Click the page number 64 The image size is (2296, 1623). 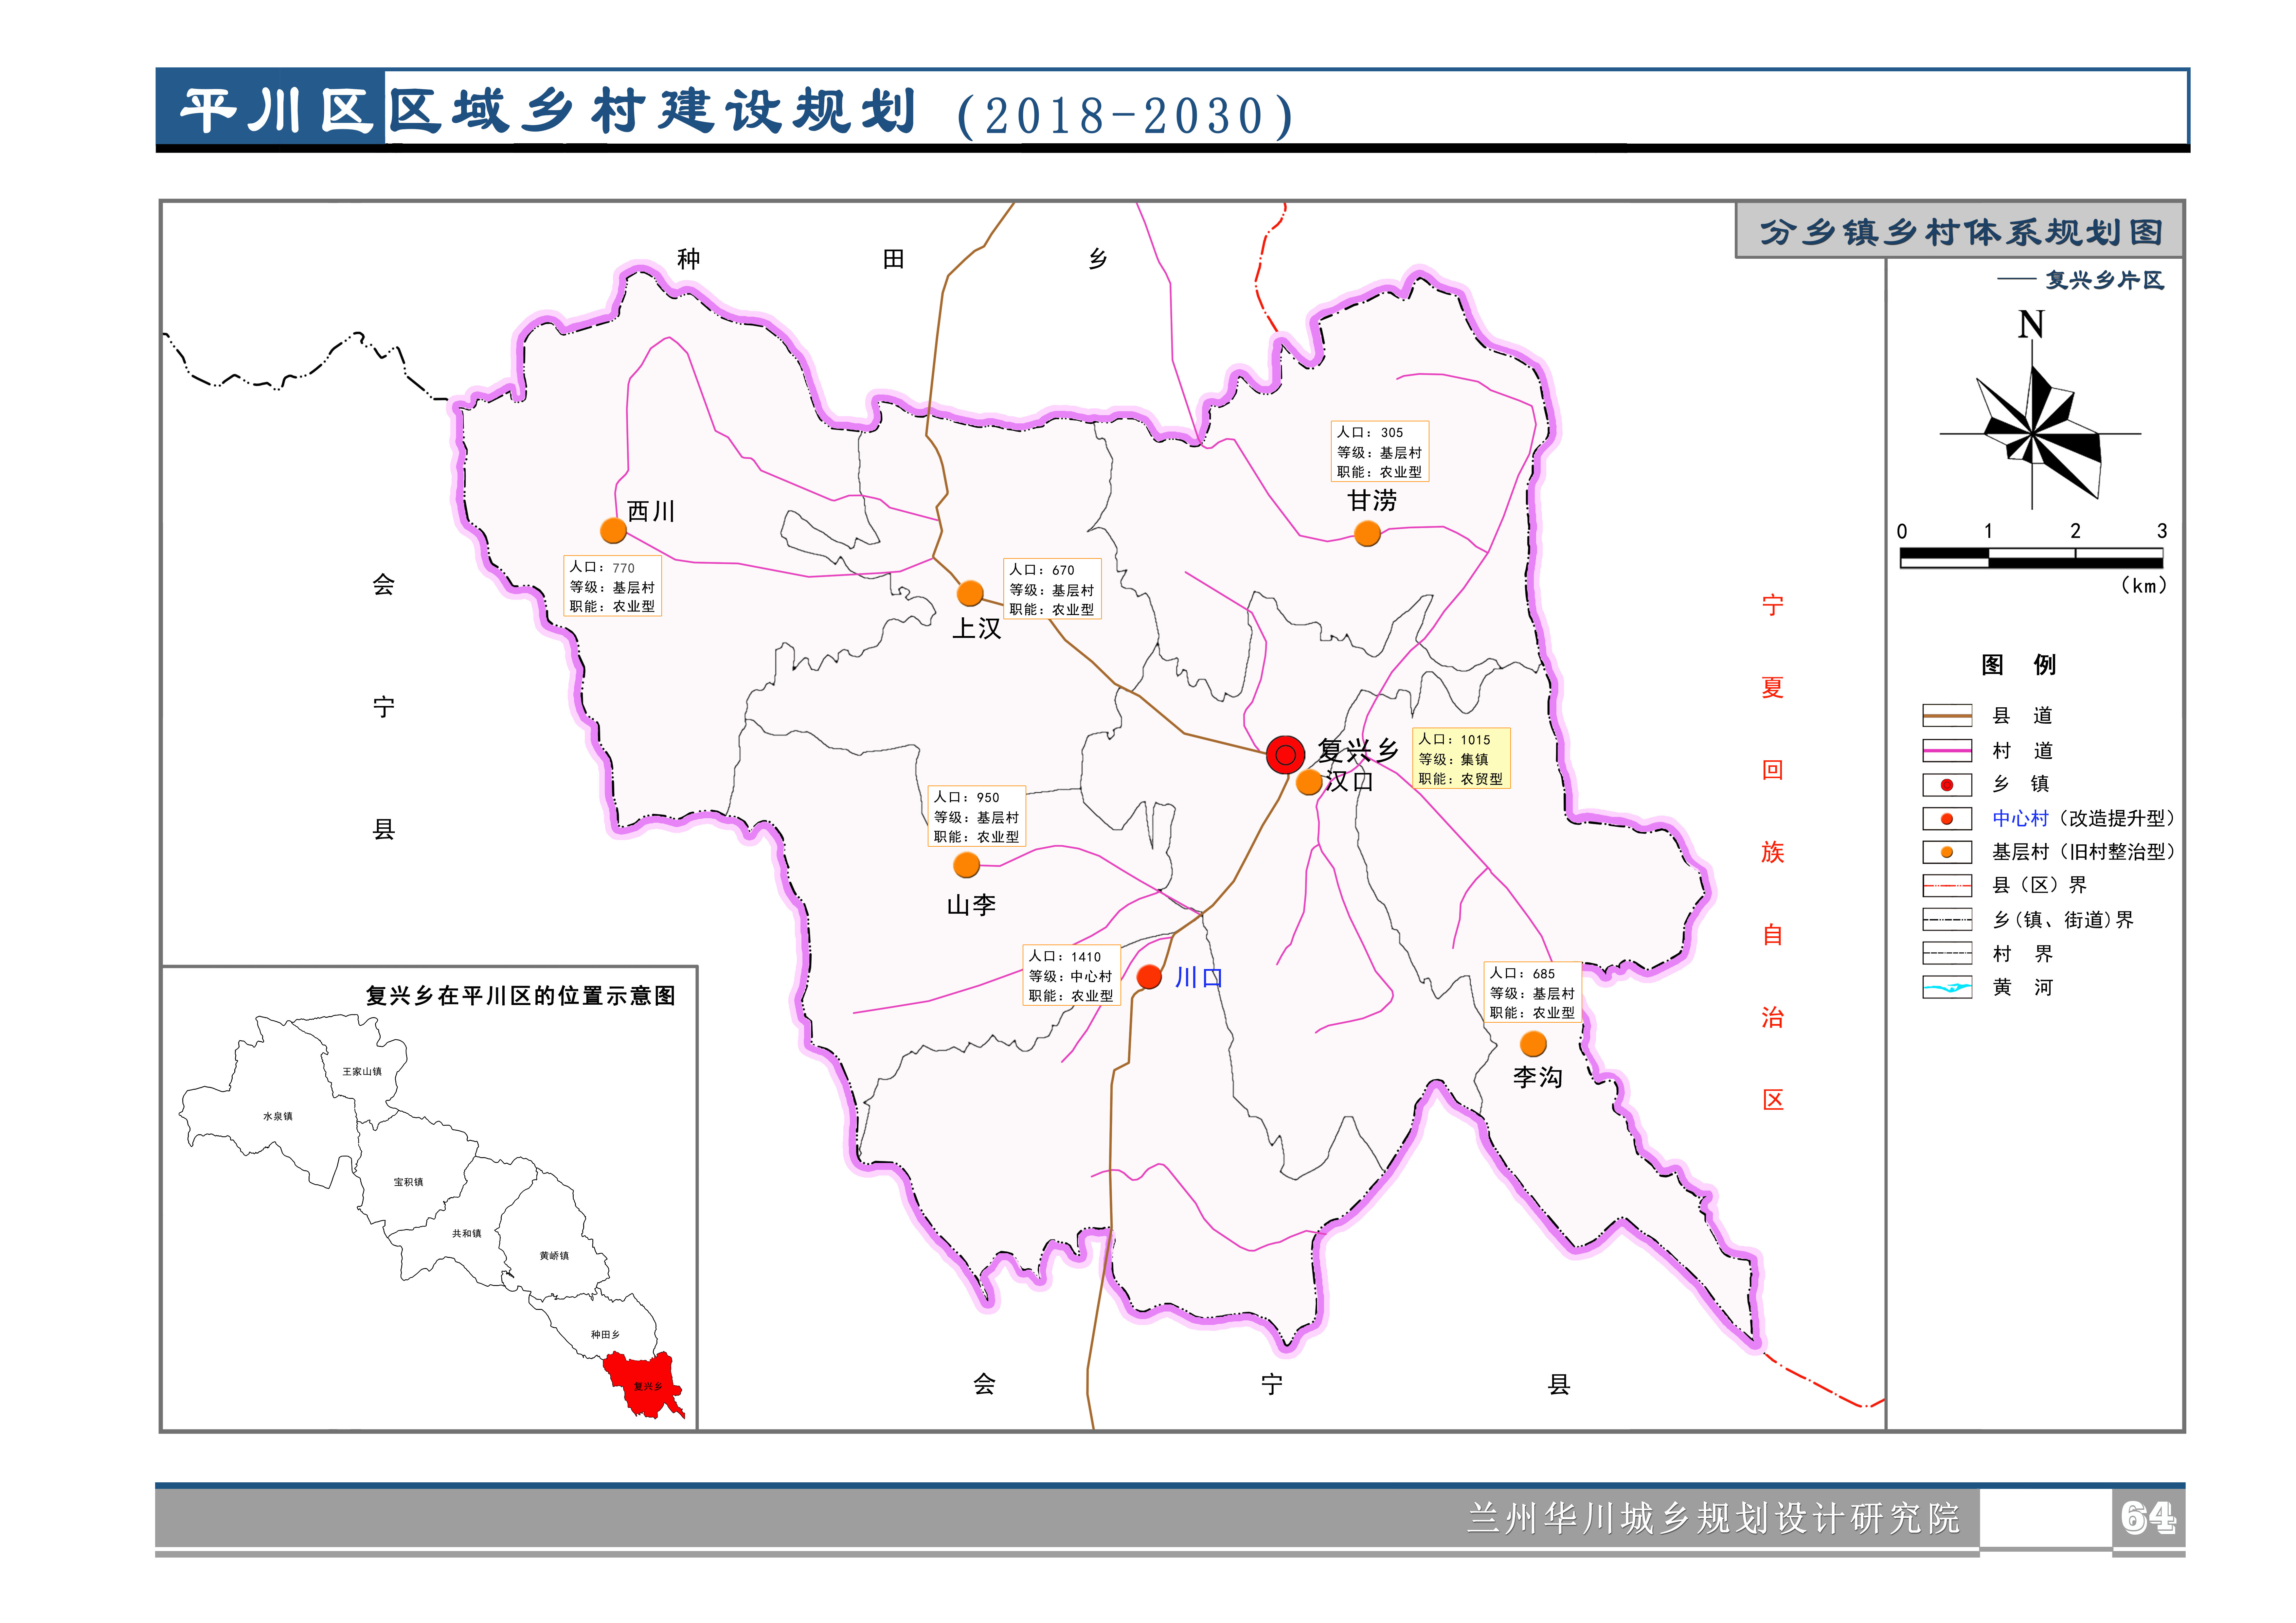point(2148,1517)
